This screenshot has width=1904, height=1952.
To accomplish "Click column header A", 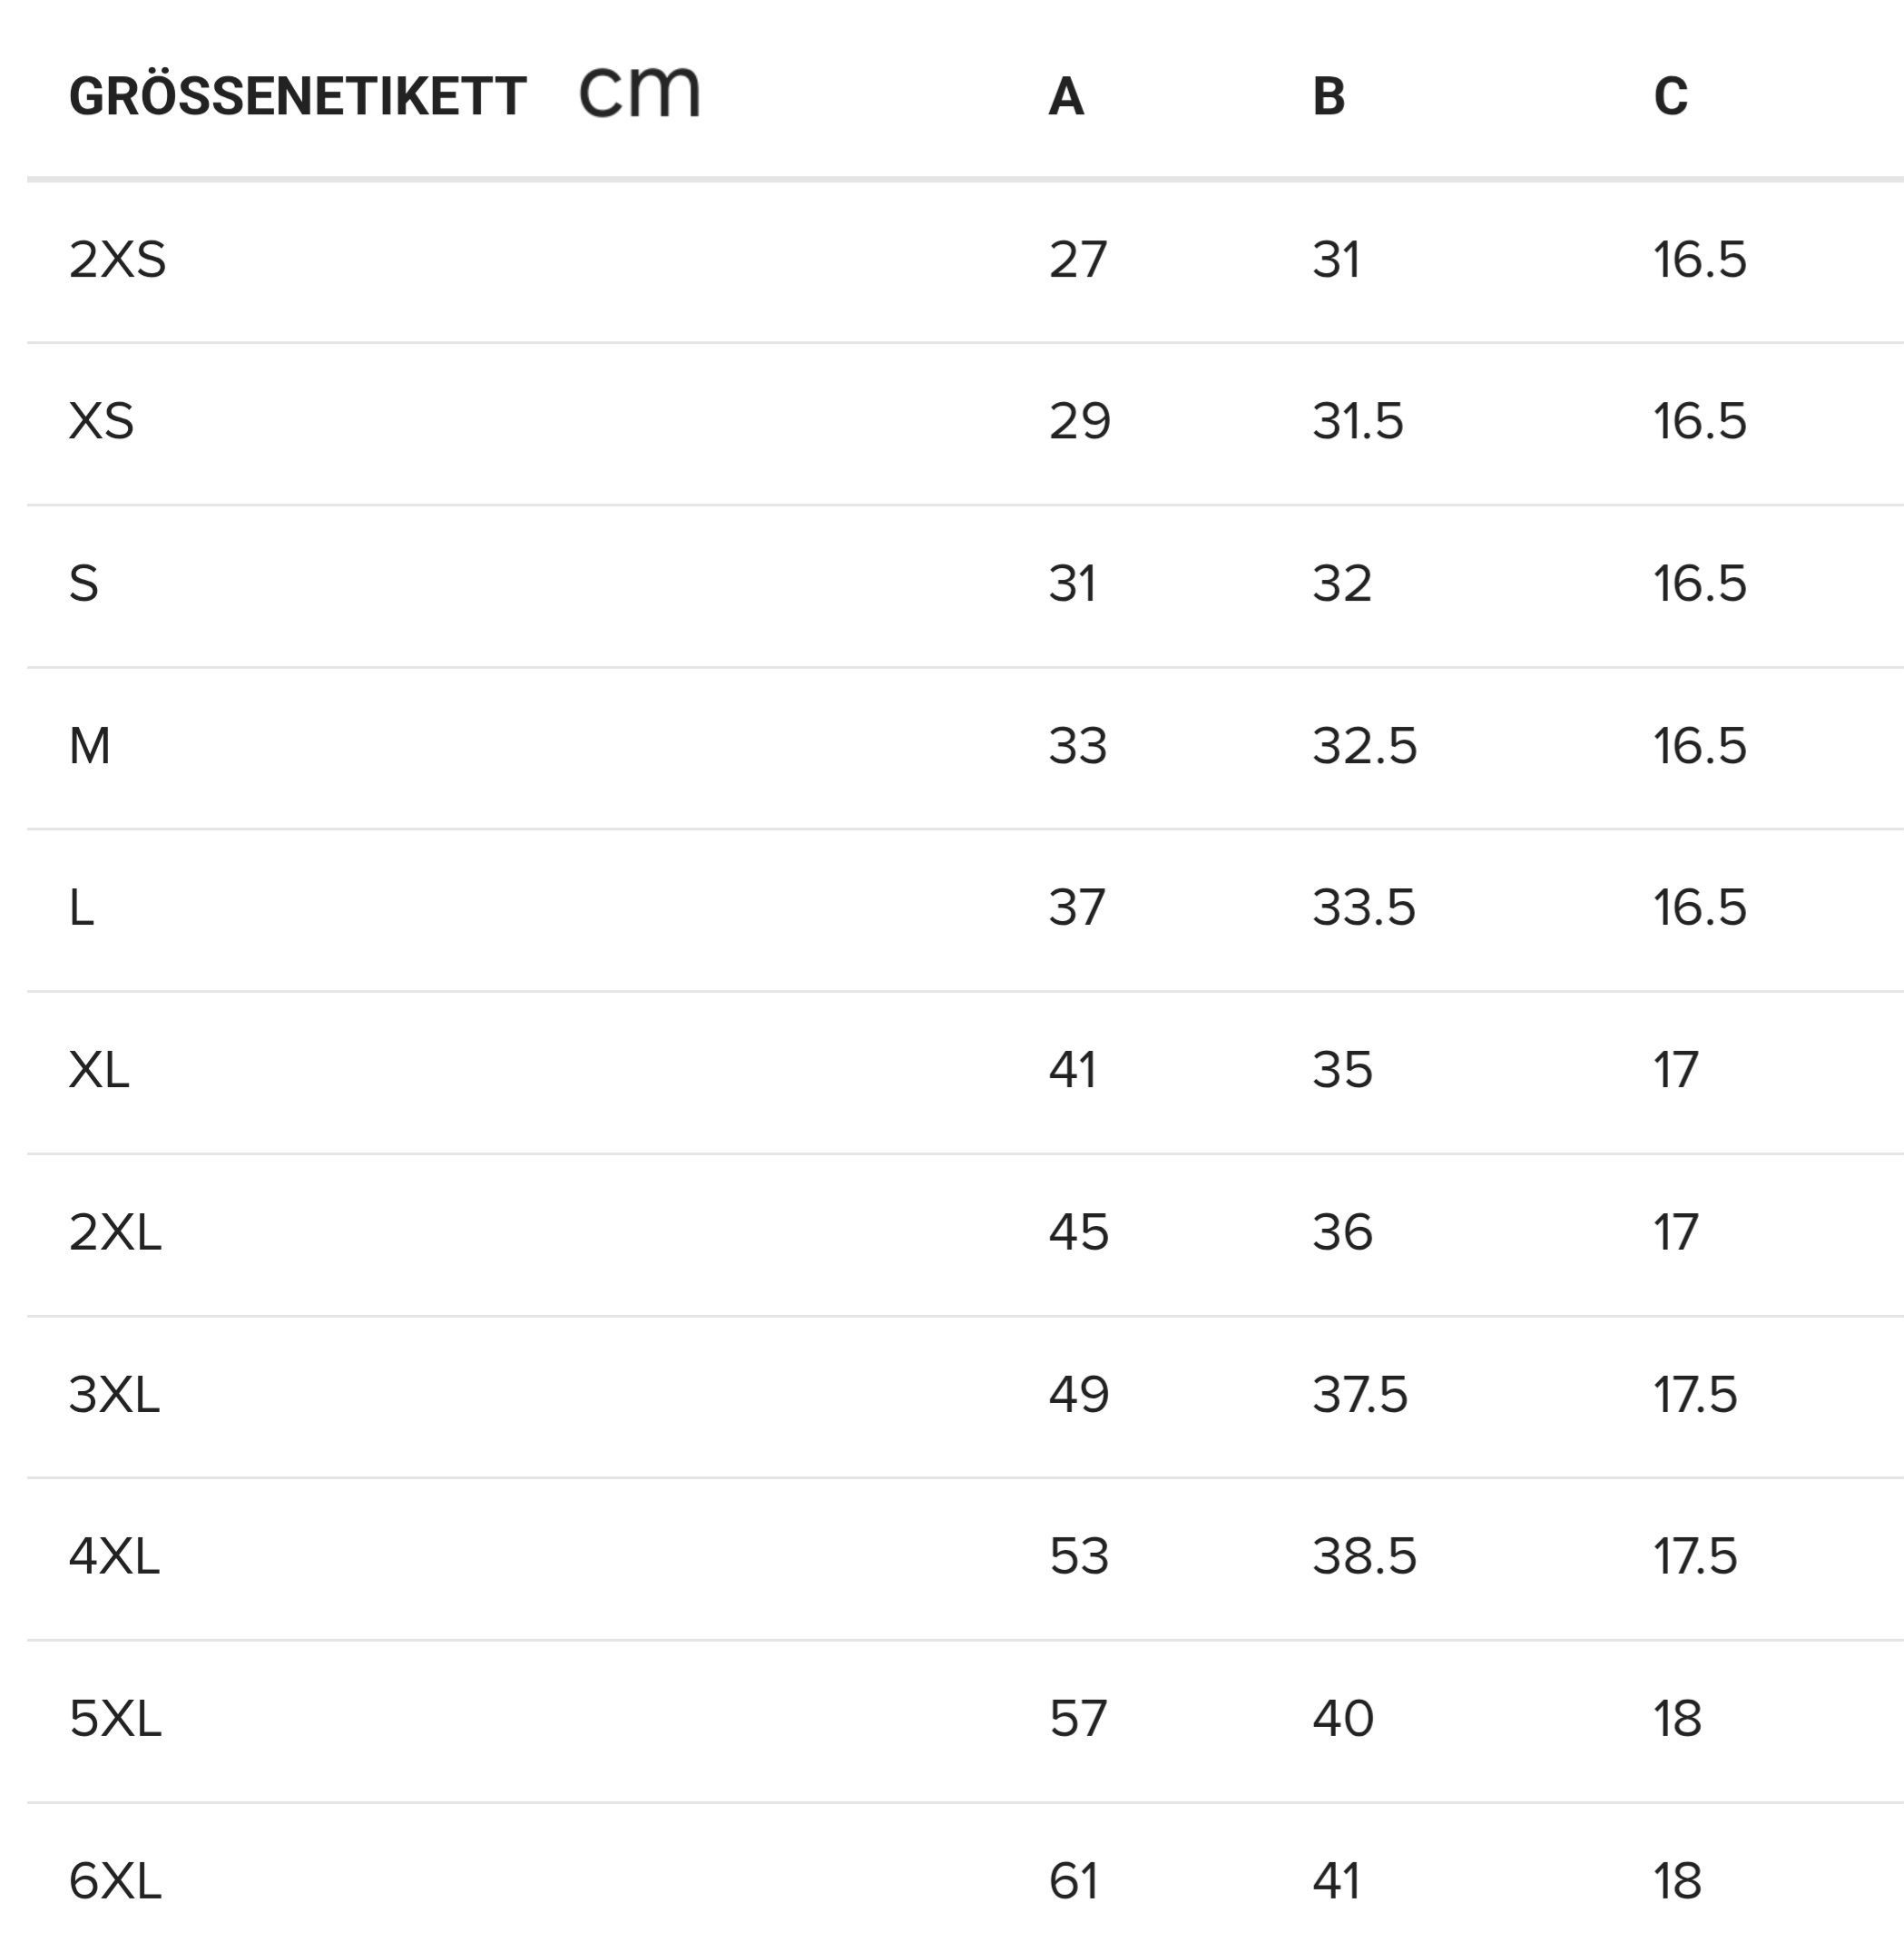I will pyautogui.click(x=1066, y=97).
